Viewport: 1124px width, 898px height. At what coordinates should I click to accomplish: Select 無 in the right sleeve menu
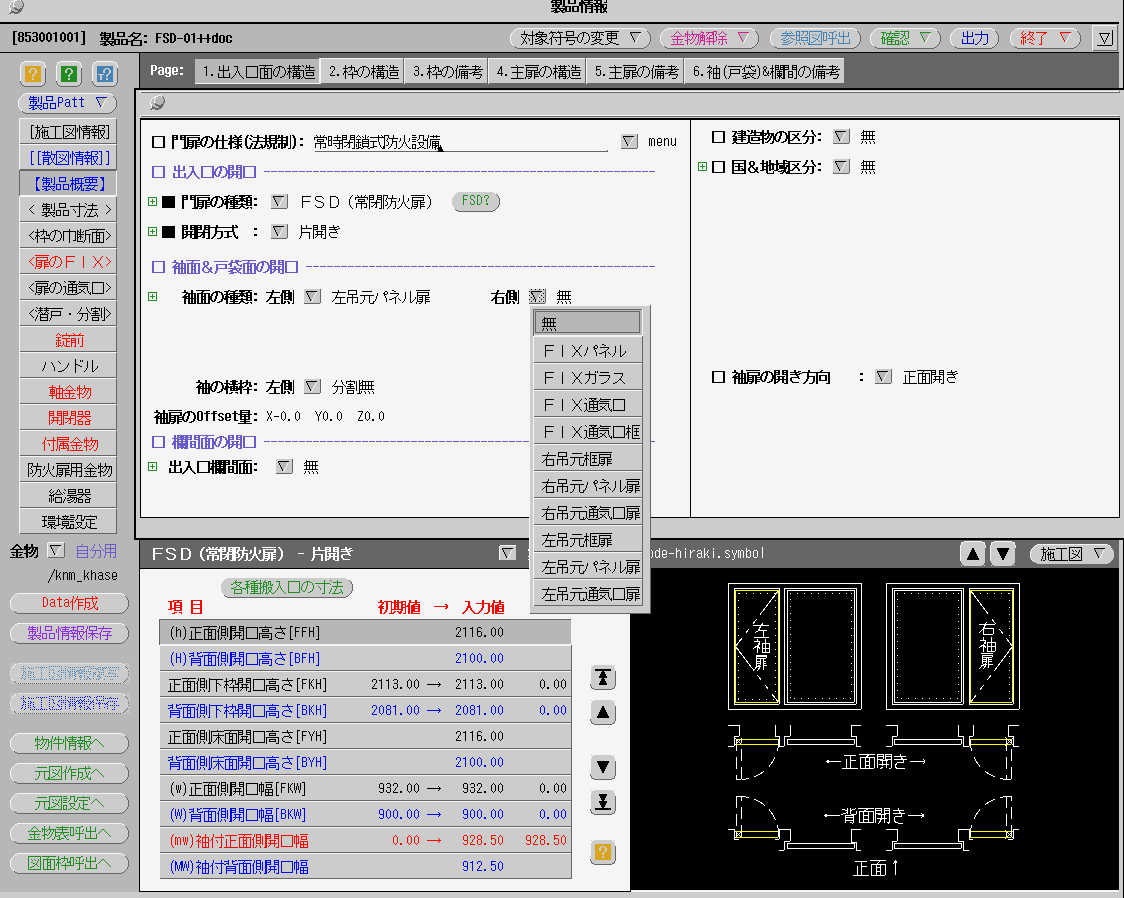(x=588, y=323)
